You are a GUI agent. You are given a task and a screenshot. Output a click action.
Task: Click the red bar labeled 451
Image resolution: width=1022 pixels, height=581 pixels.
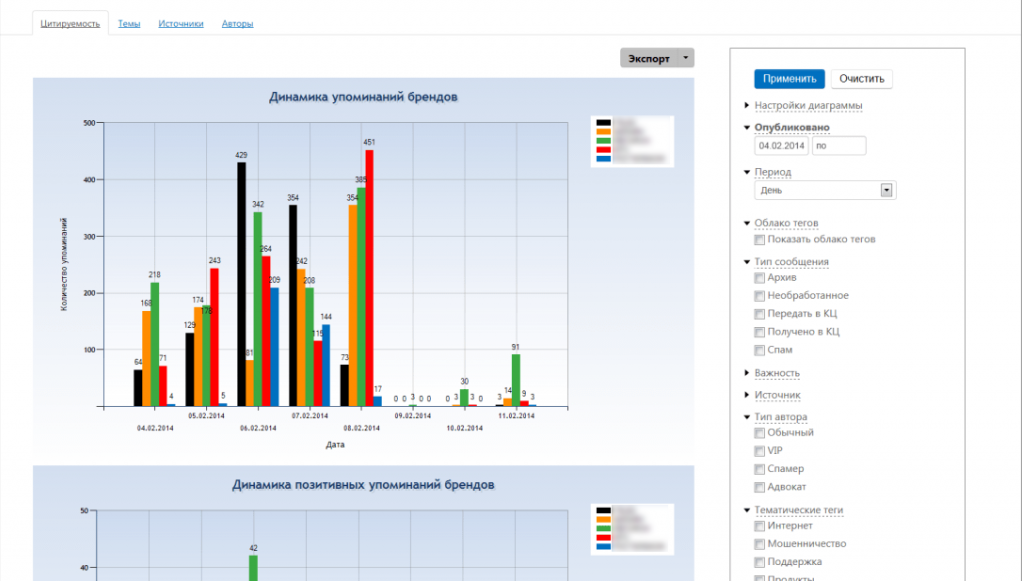pos(370,278)
